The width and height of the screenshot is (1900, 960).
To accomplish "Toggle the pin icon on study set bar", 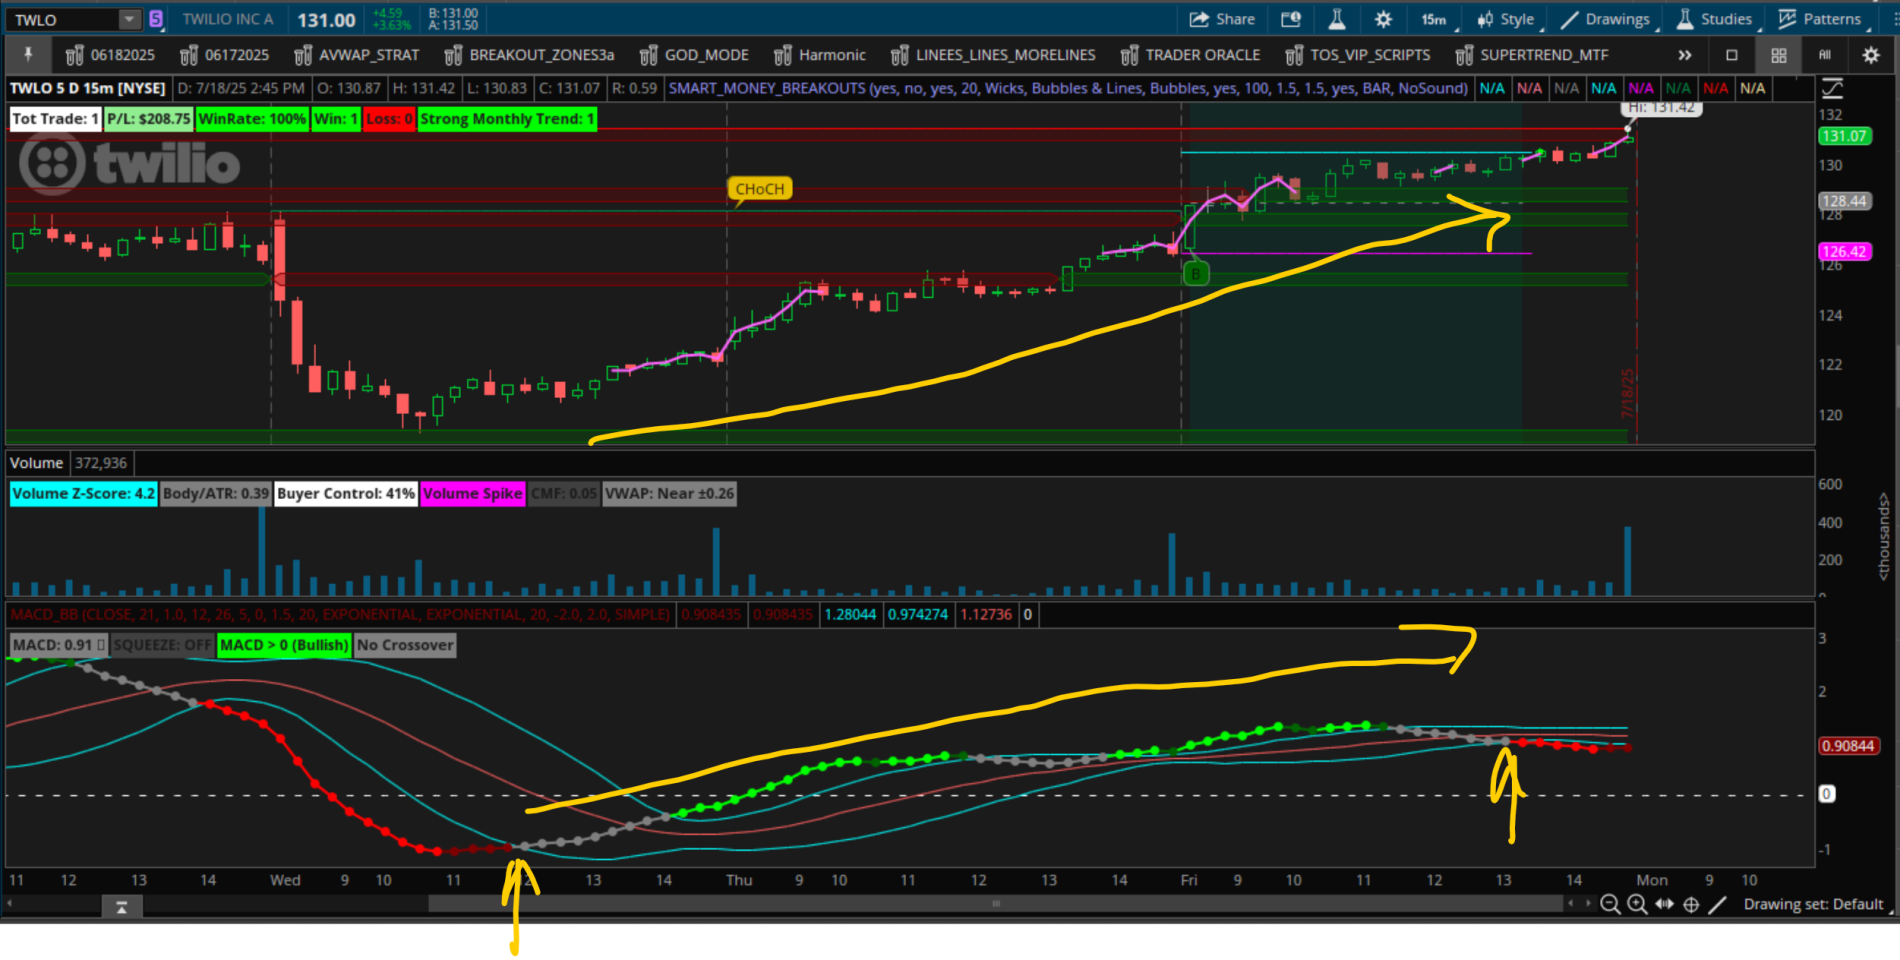I will [28, 55].
